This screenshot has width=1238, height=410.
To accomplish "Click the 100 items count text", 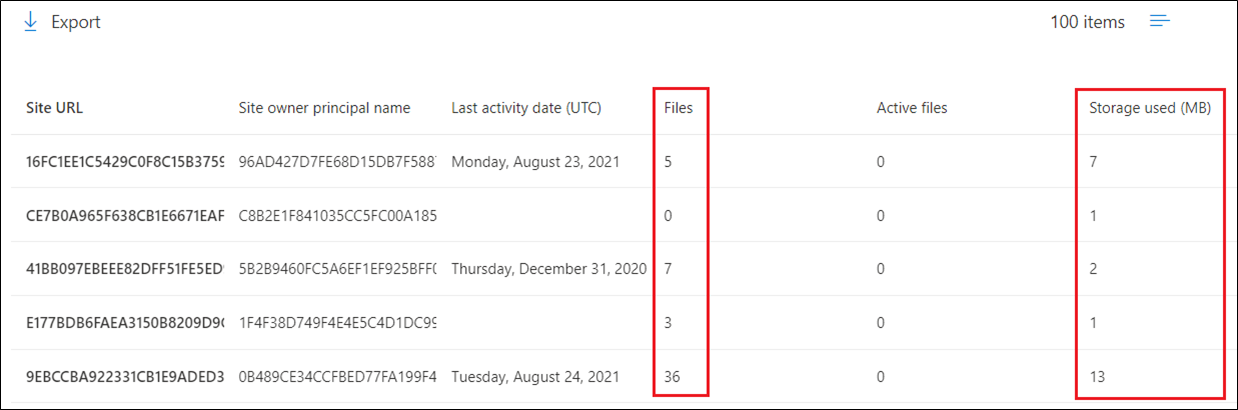I will pos(1087,22).
